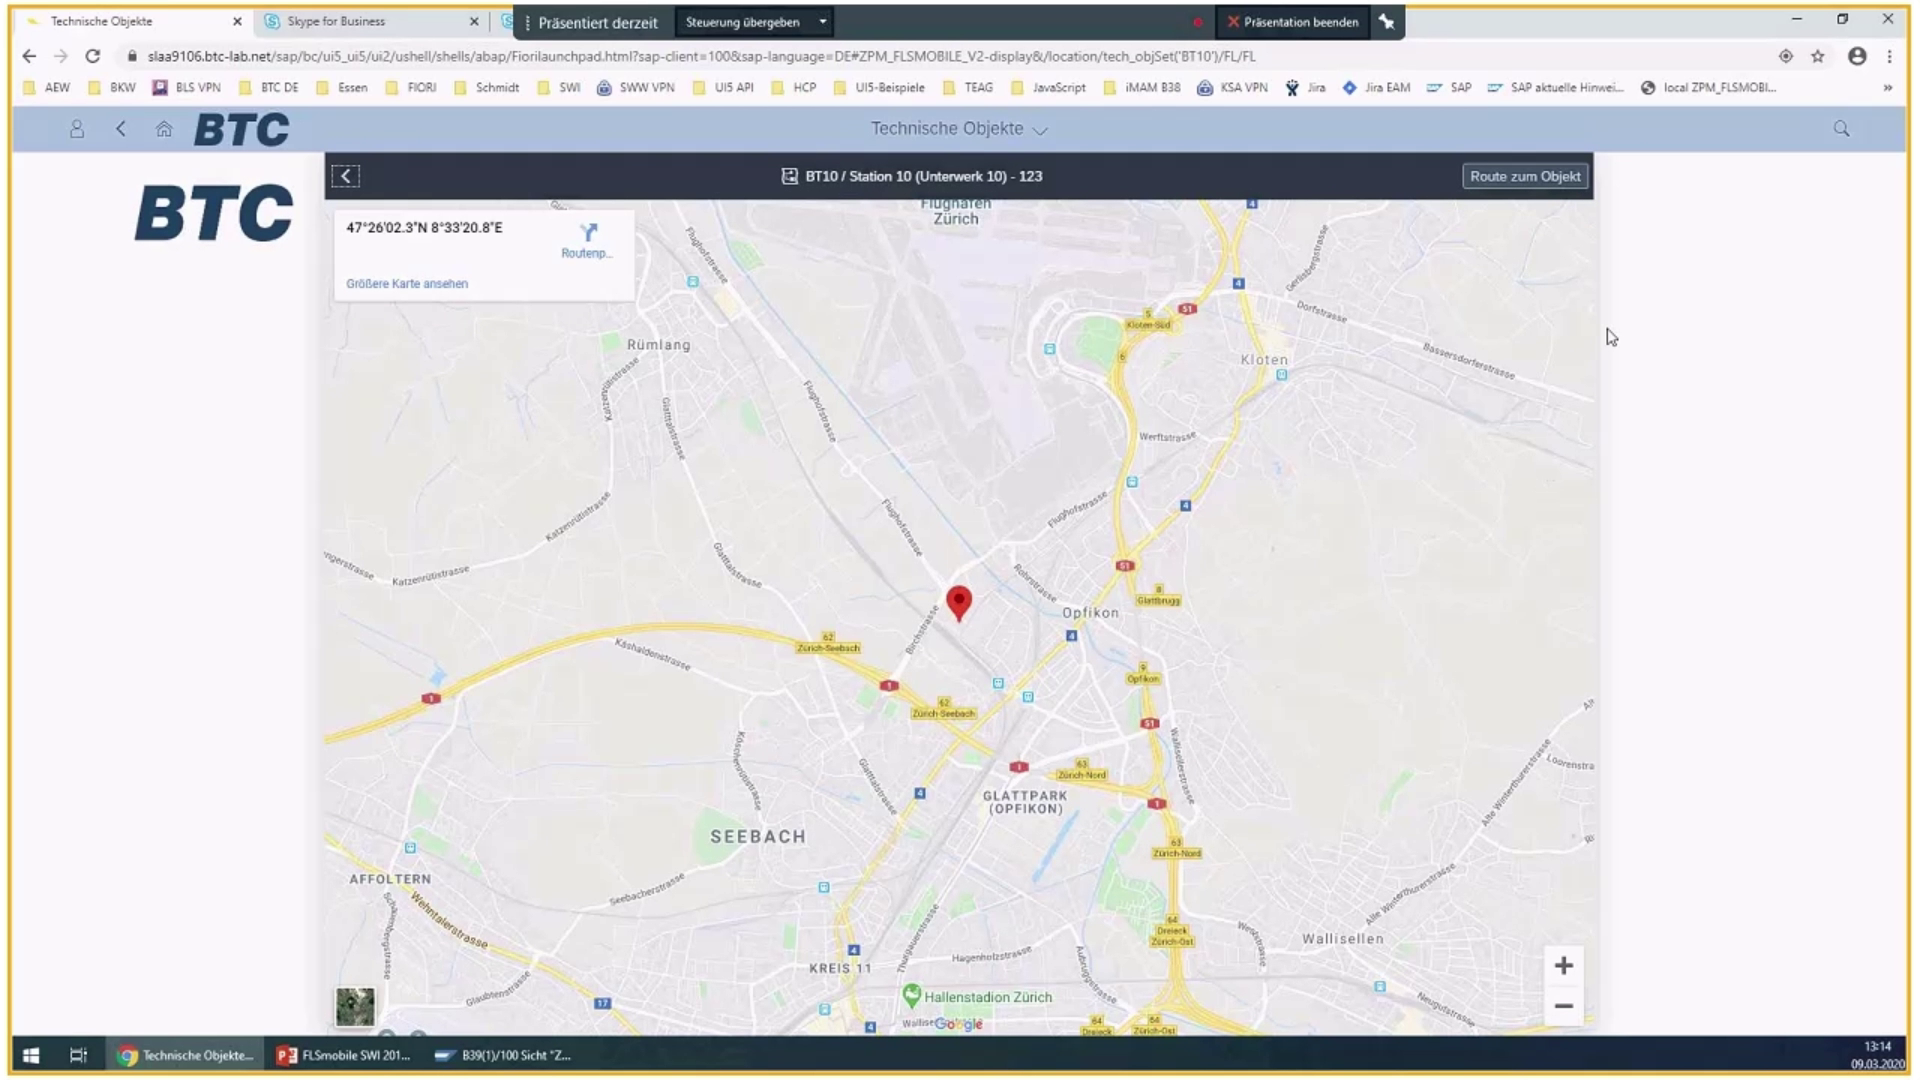Click the back arrow in the map header
This screenshot has width=1920, height=1080.
pos(345,176)
